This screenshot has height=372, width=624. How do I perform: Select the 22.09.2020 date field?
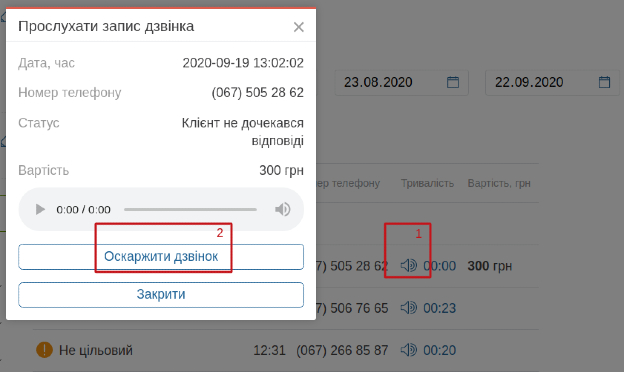552,82
